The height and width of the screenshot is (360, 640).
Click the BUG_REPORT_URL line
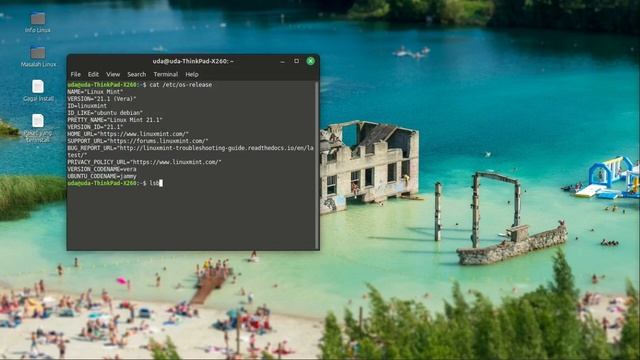tap(191, 151)
